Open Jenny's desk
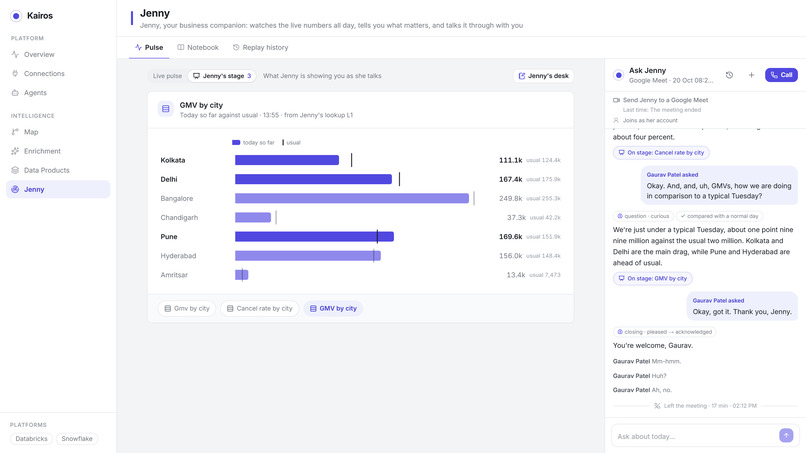The width and height of the screenshot is (806, 453). tap(543, 76)
